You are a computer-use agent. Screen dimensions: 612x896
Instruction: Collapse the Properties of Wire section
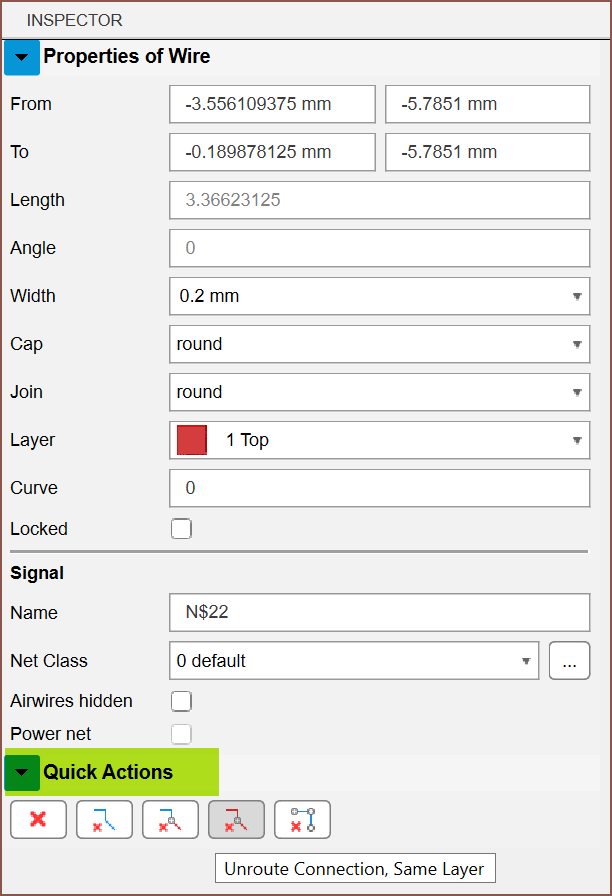pyautogui.click(x=22, y=57)
